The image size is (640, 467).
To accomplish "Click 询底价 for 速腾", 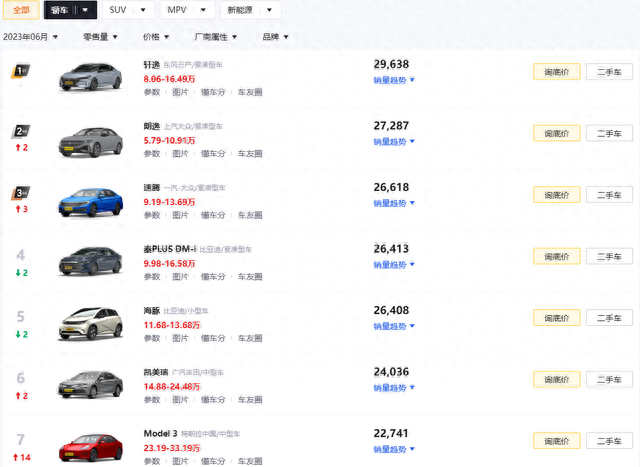I will [x=556, y=195].
